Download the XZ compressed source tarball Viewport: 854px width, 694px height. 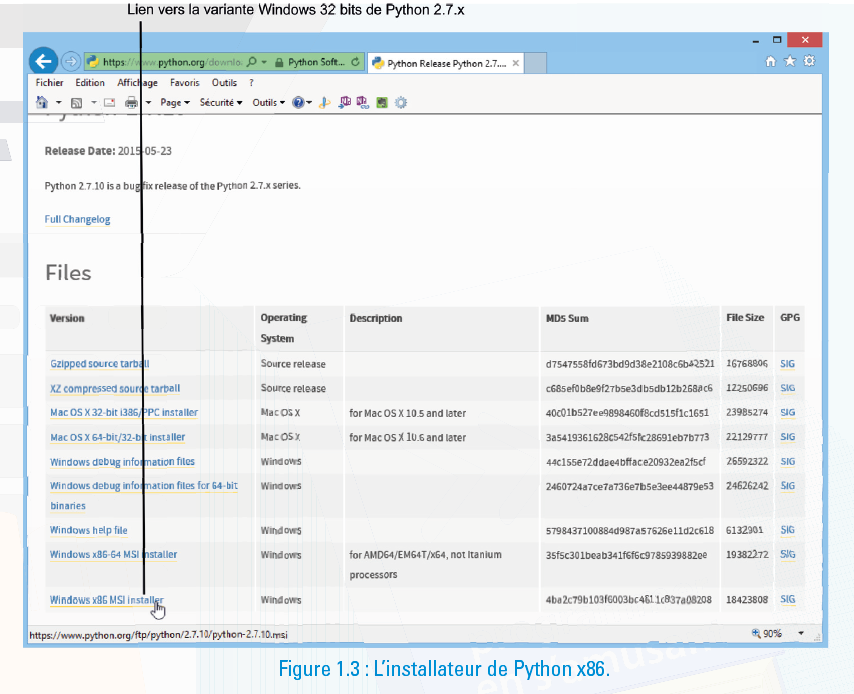[x=115, y=388]
